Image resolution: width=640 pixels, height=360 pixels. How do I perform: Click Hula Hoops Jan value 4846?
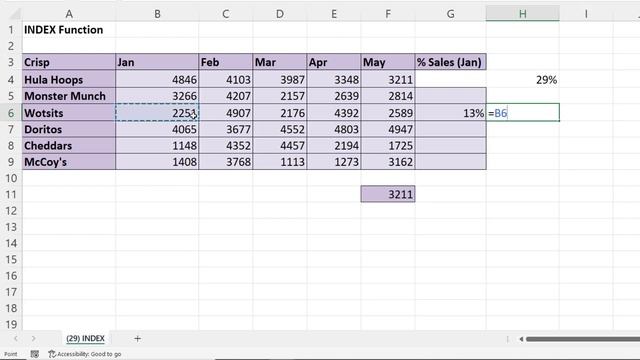[x=157, y=80]
